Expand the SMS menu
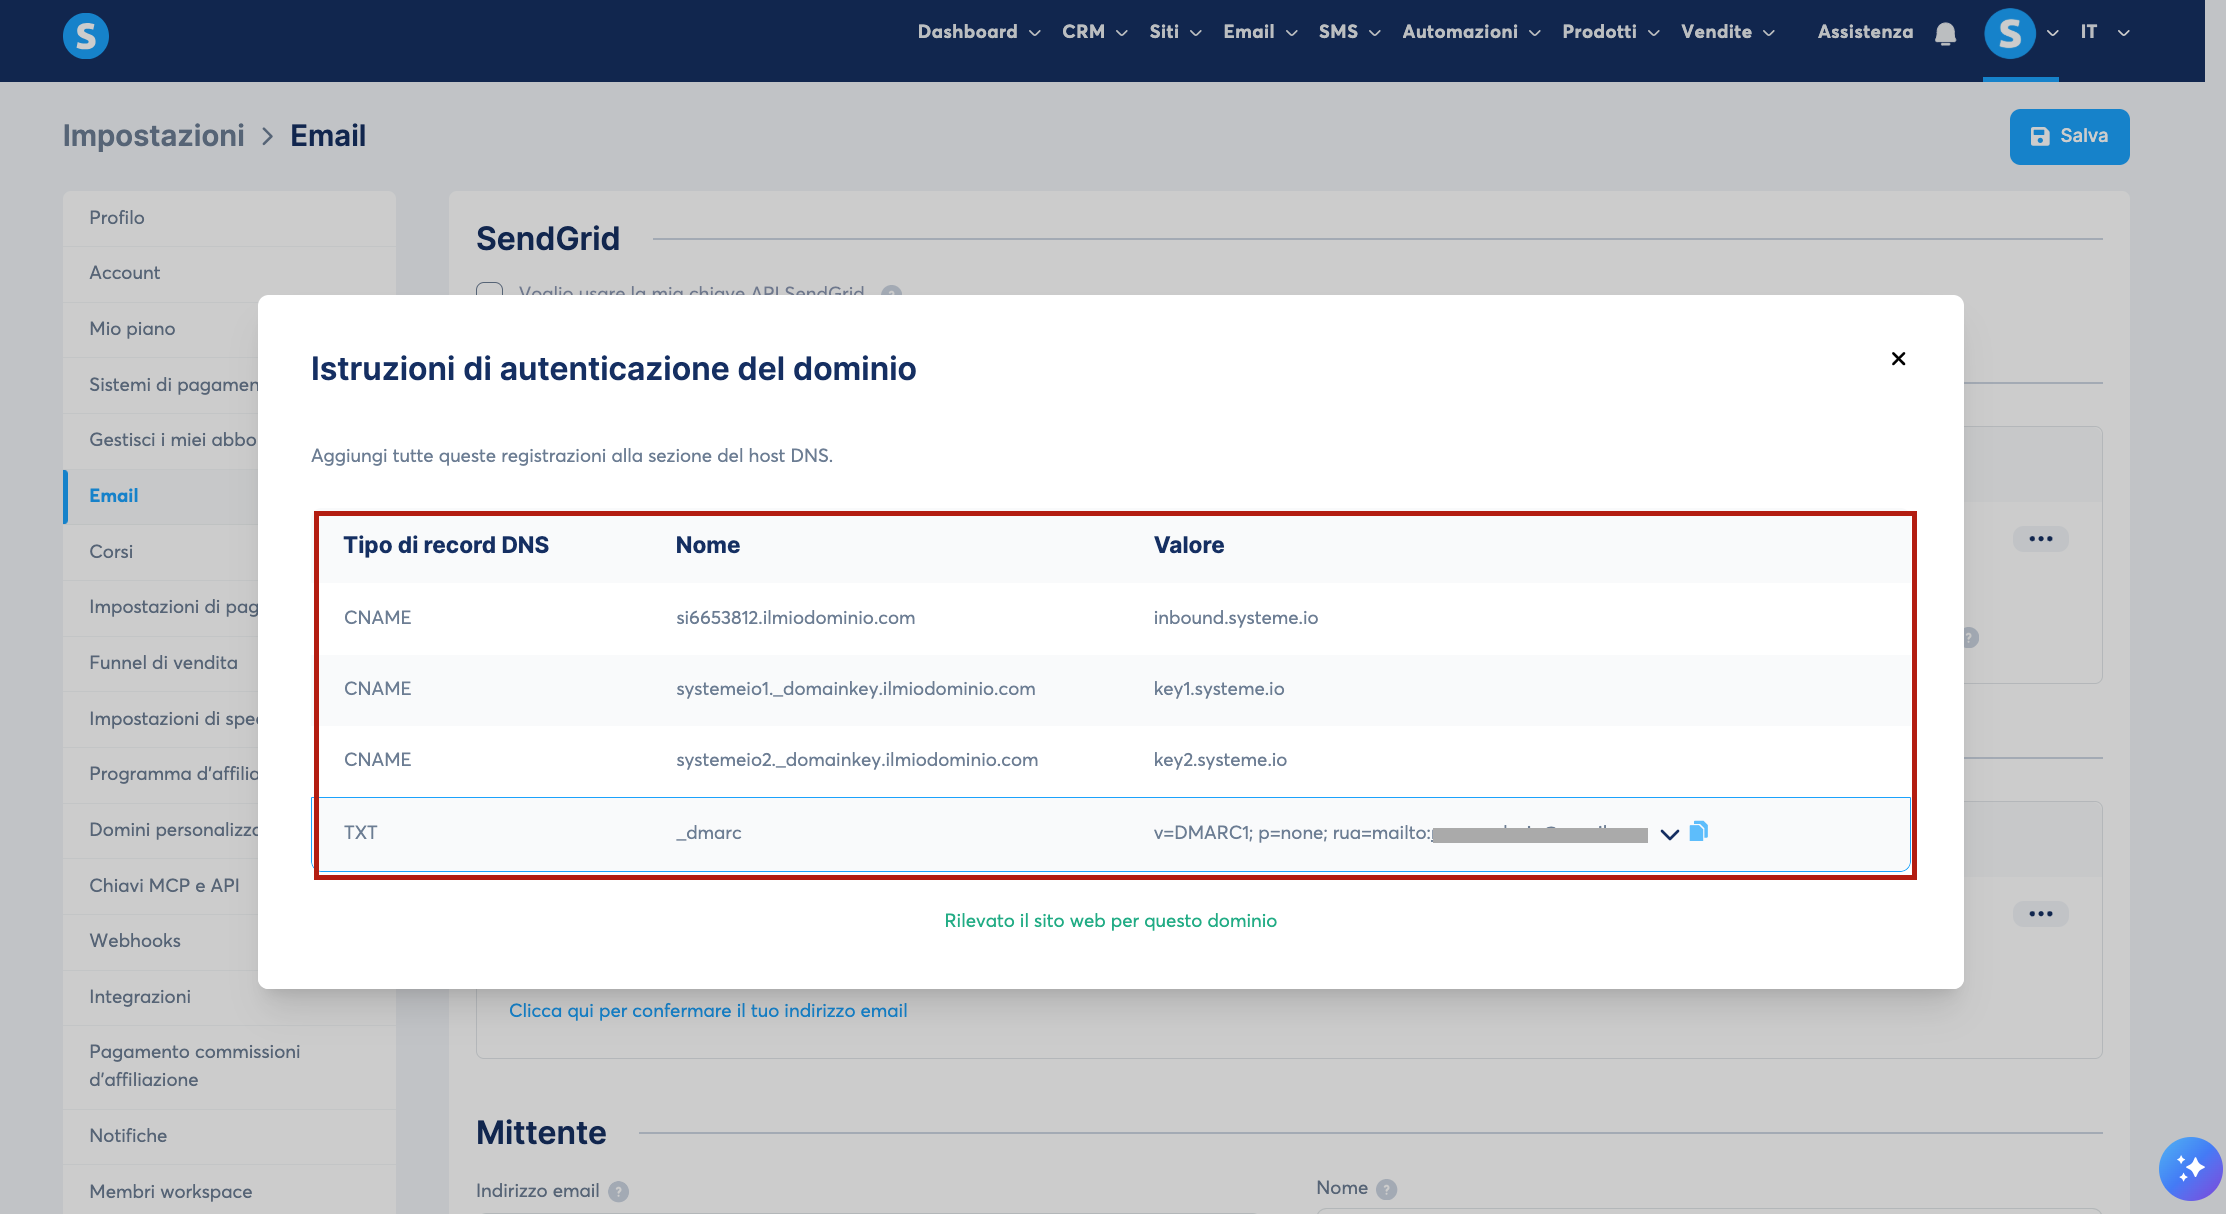The width and height of the screenshot is (2226, 1214). pos(1349,32)
